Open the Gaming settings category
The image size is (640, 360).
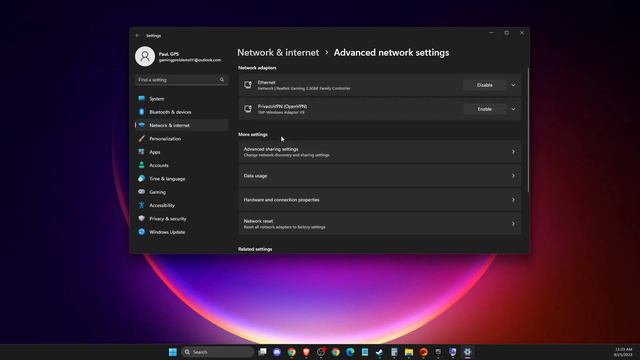coord(181,192)
